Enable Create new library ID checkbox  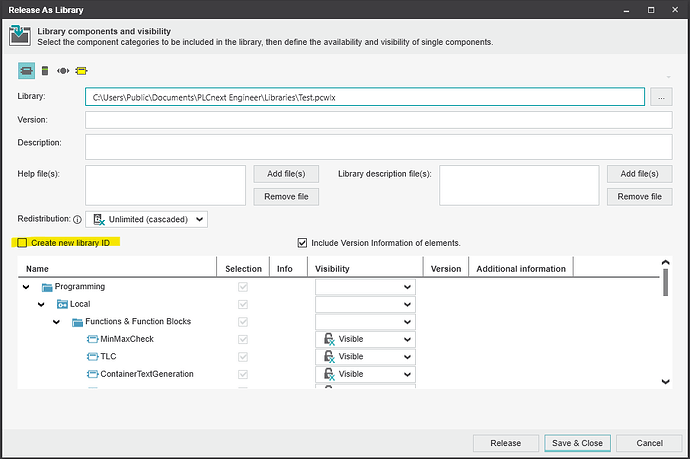[x=22, y=243]
